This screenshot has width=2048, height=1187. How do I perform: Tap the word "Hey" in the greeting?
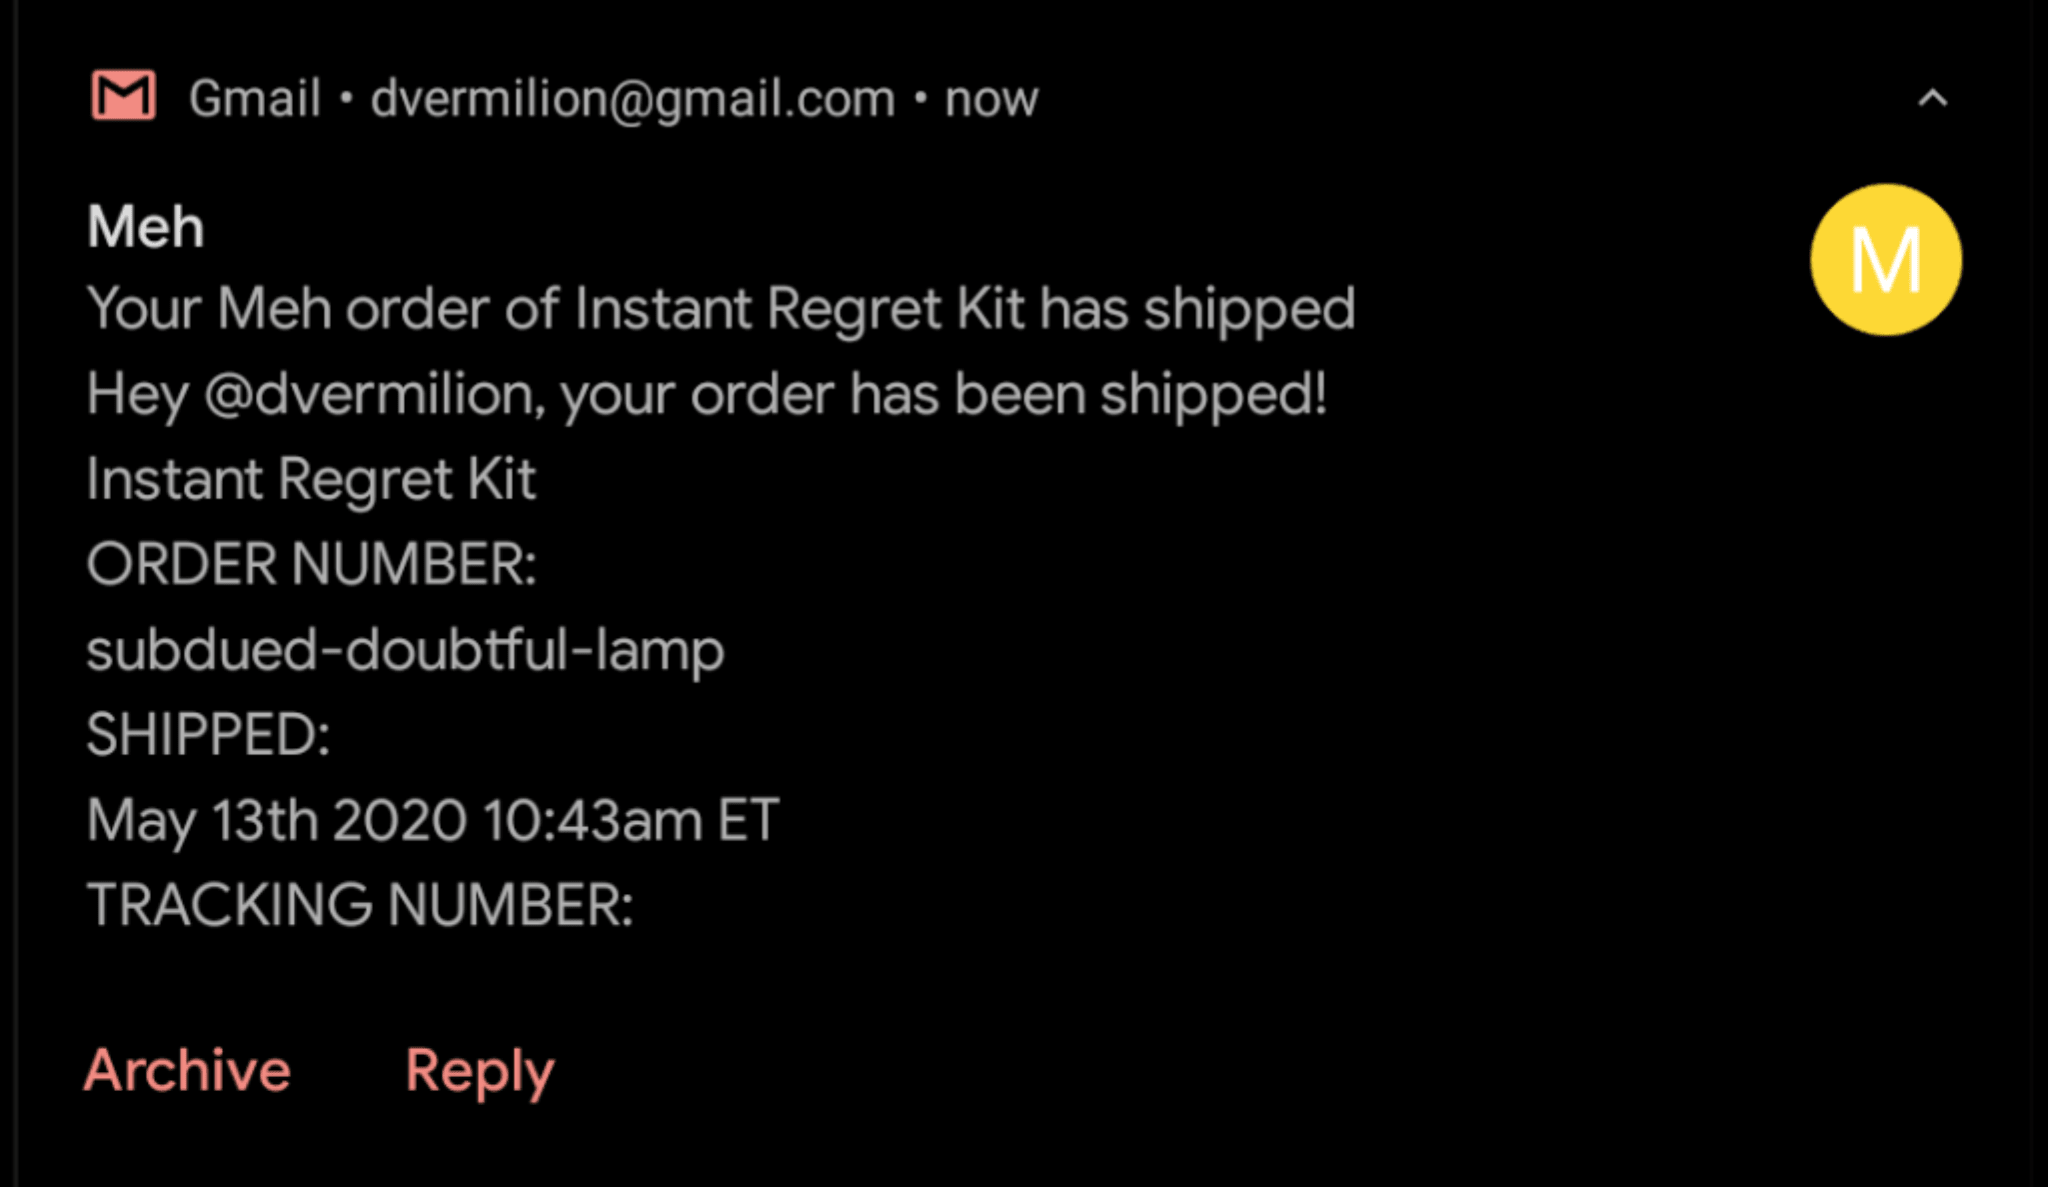tap(137, 393)
